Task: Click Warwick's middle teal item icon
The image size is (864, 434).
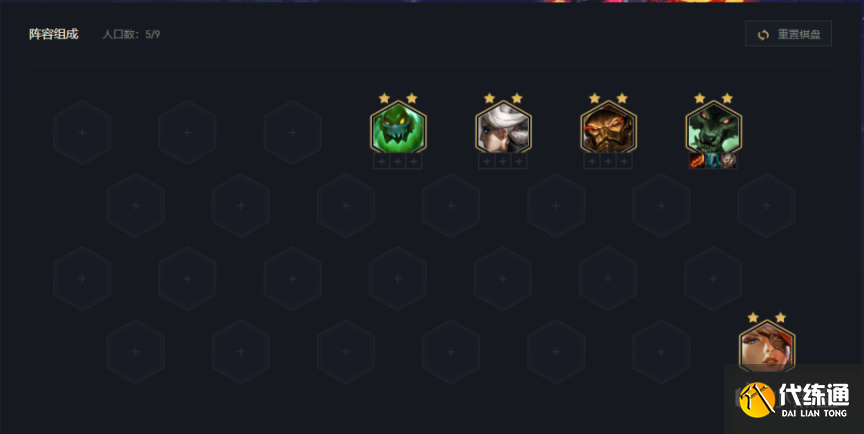Action: [713, 161]
